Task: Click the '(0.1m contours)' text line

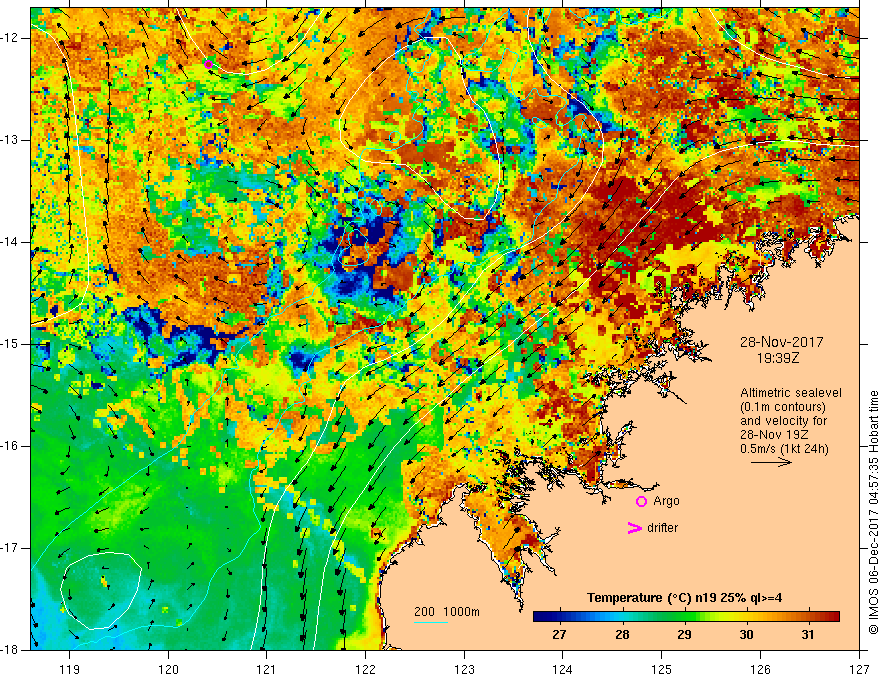Action: pos(783,407)
